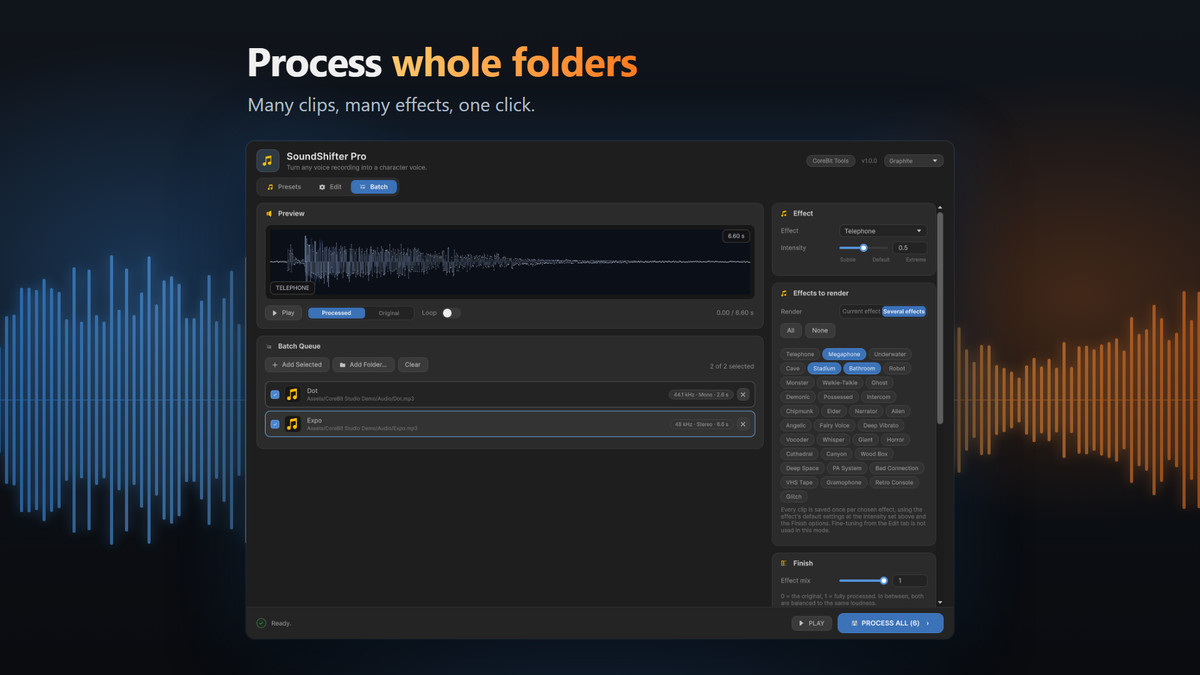Click the PLAY button in bottom bar

pyautogui.click(x=811, y=623)
